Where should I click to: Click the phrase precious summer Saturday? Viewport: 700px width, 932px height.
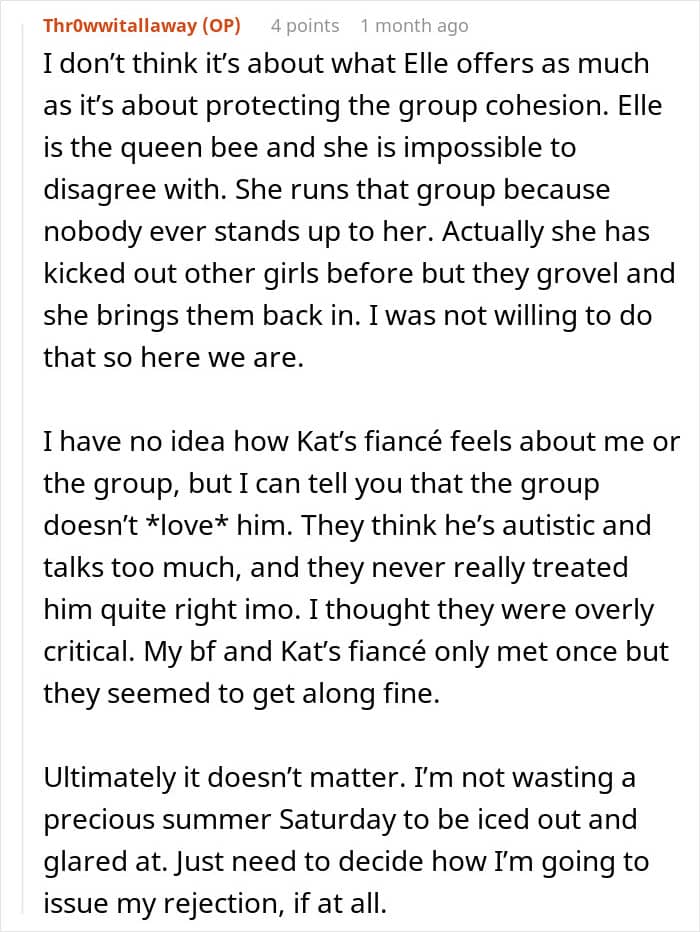219,820
